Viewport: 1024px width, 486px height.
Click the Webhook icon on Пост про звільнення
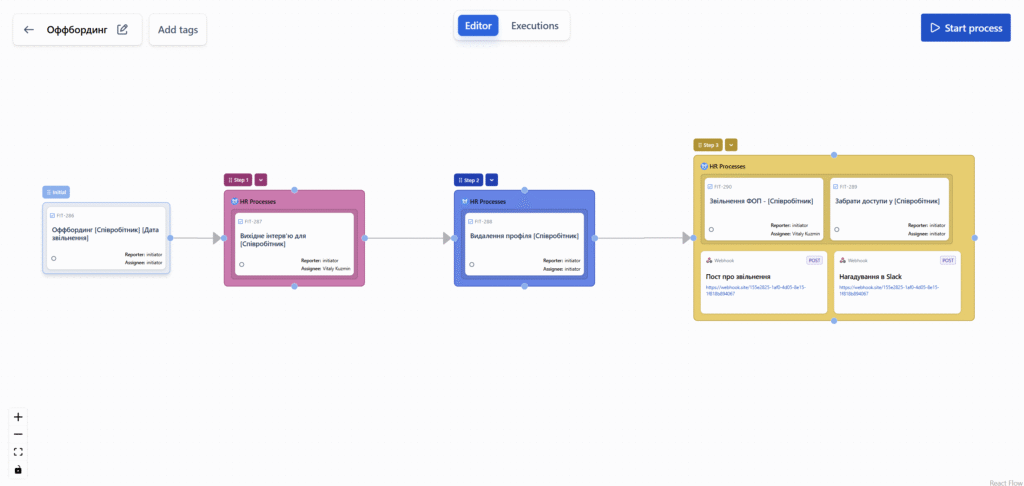709,260
